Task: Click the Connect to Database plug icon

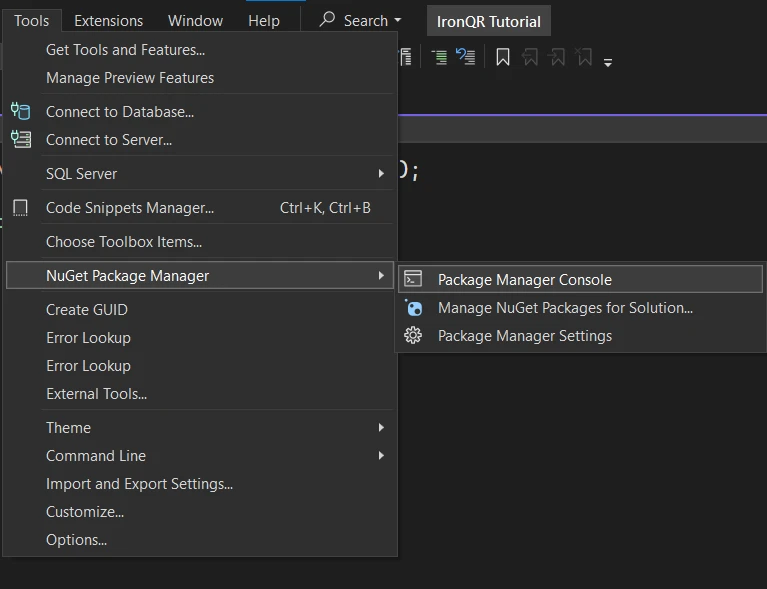Action: (x=20, y=111)
